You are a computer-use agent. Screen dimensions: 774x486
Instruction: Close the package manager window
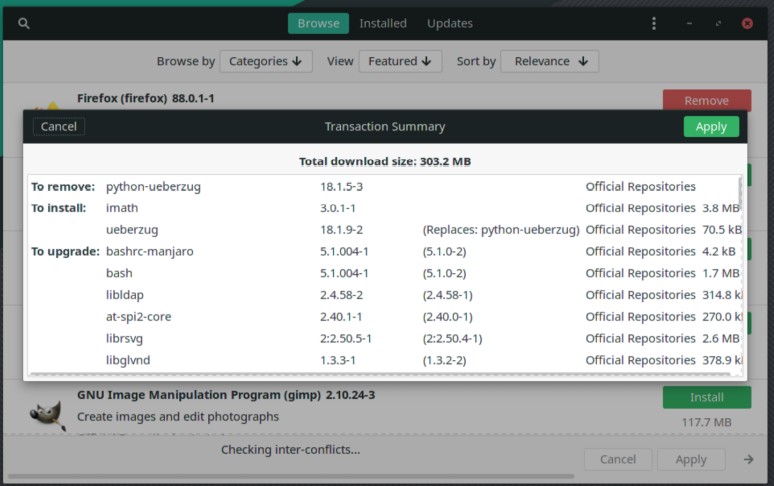click(747, 23)
